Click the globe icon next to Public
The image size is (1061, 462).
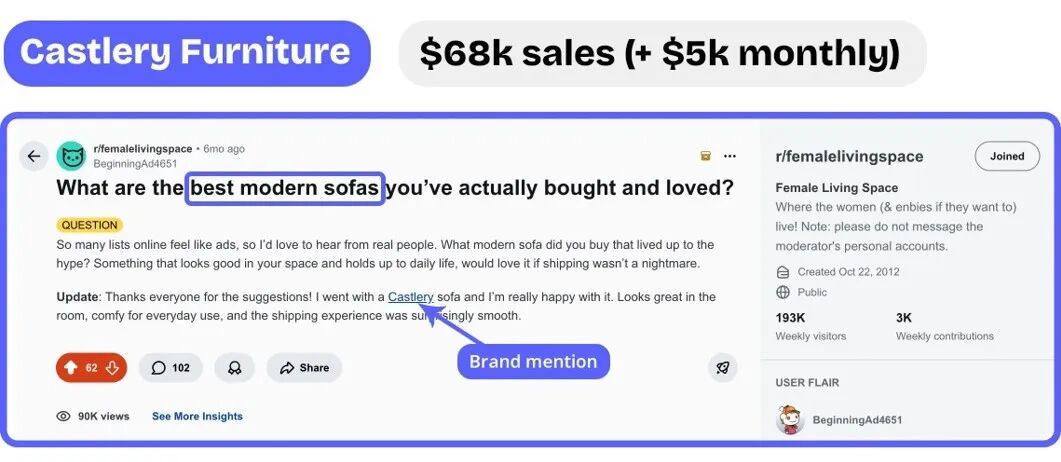pyautogui.click(x=783, y=292)
